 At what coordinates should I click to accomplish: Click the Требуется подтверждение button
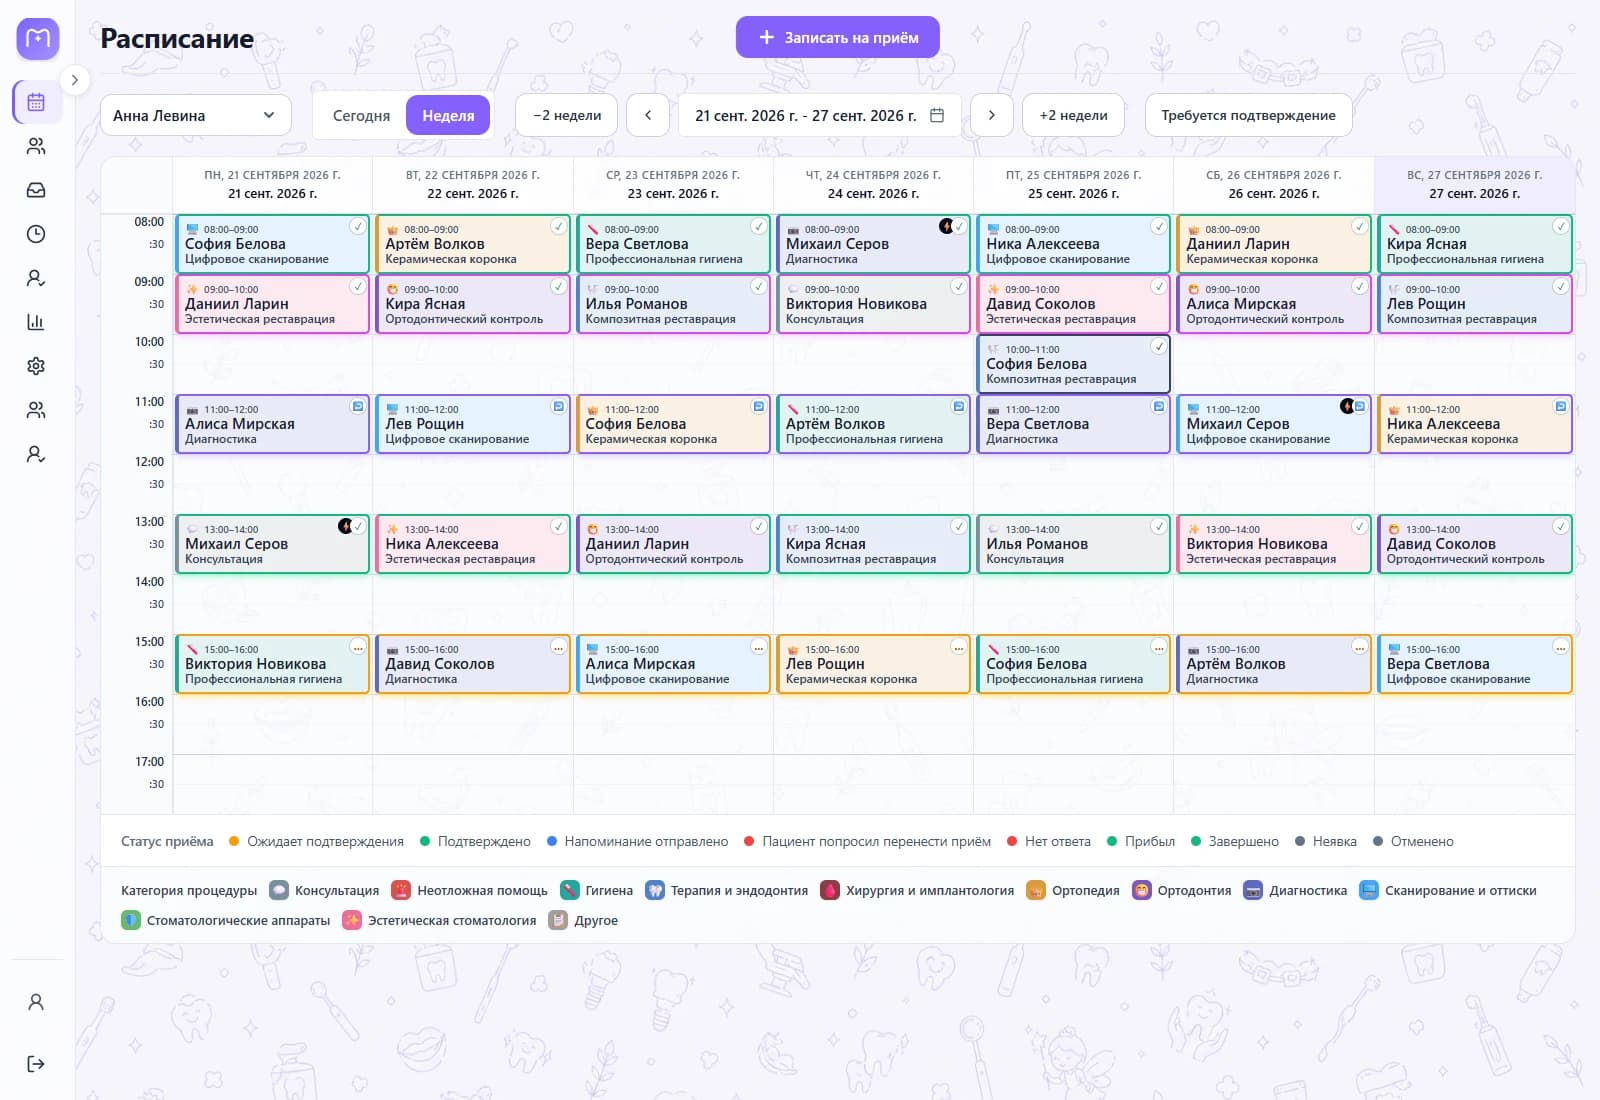[1248, 115]
